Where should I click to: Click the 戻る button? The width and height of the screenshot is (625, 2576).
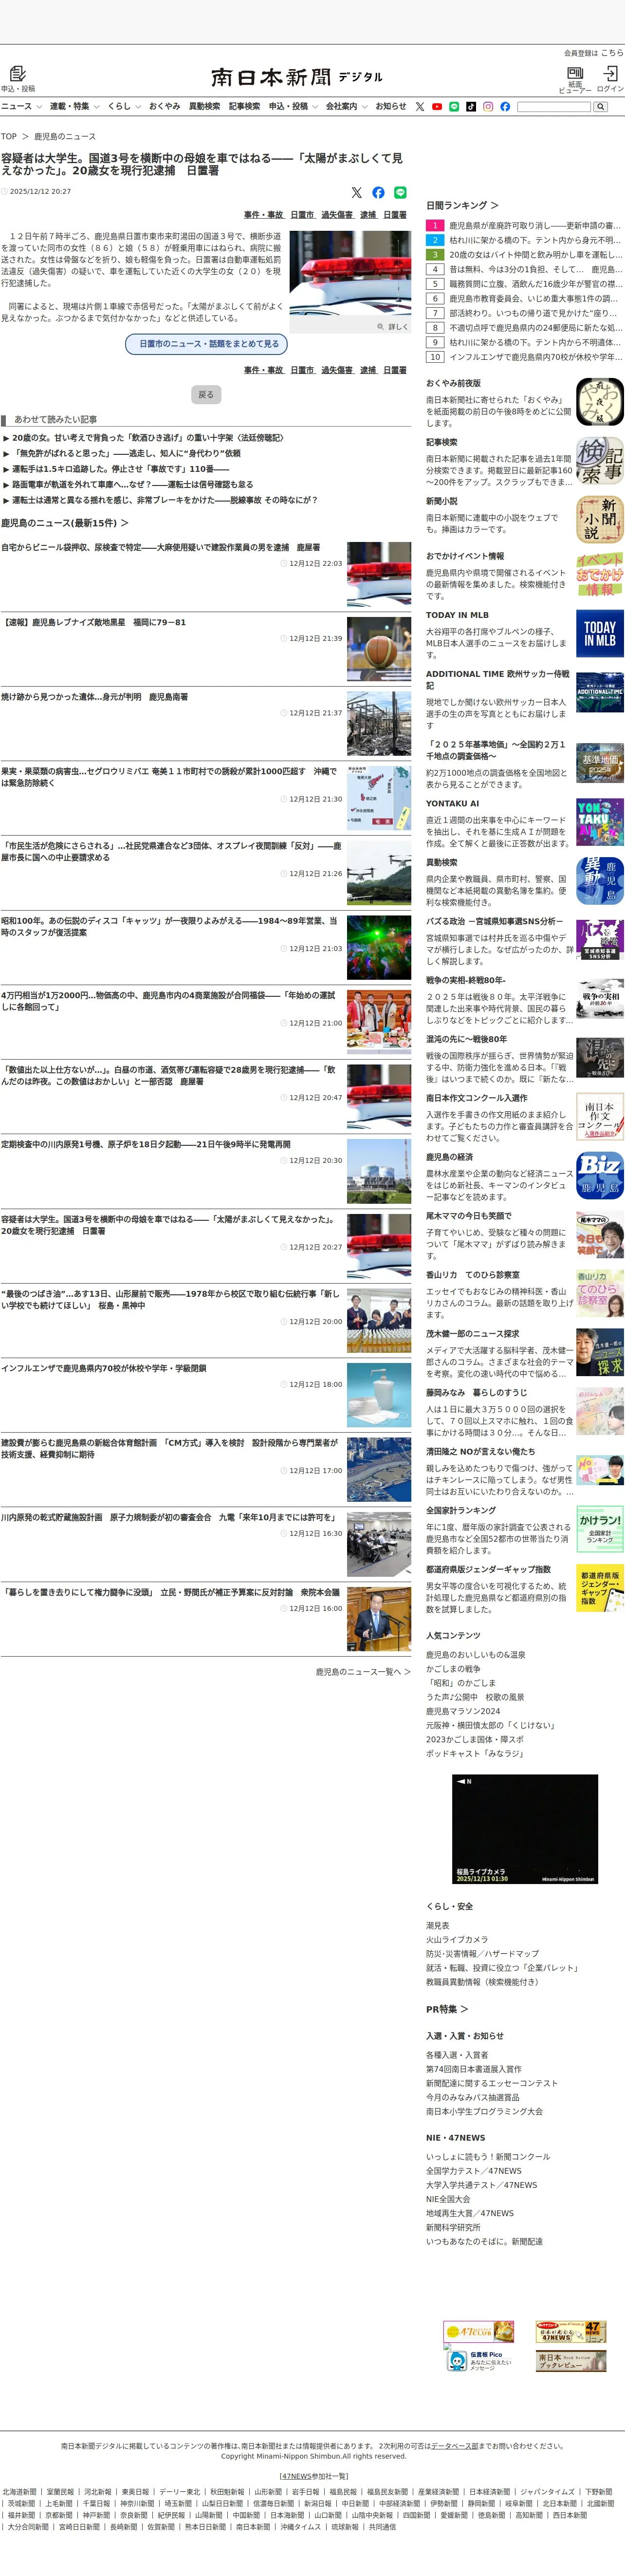(x=206, y=394)
